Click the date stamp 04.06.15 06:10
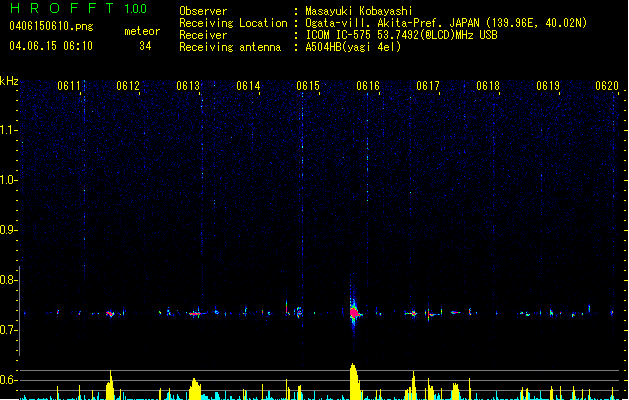This screenshot has width=629, height=400. pos(51,46)
